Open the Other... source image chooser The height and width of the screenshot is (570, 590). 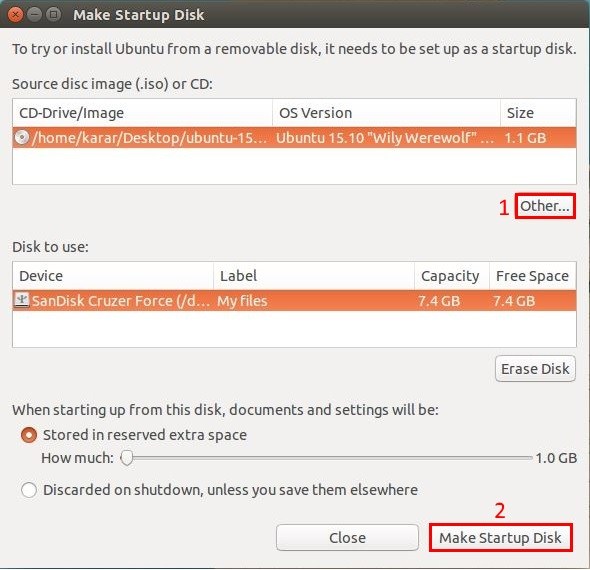[545, 206]
